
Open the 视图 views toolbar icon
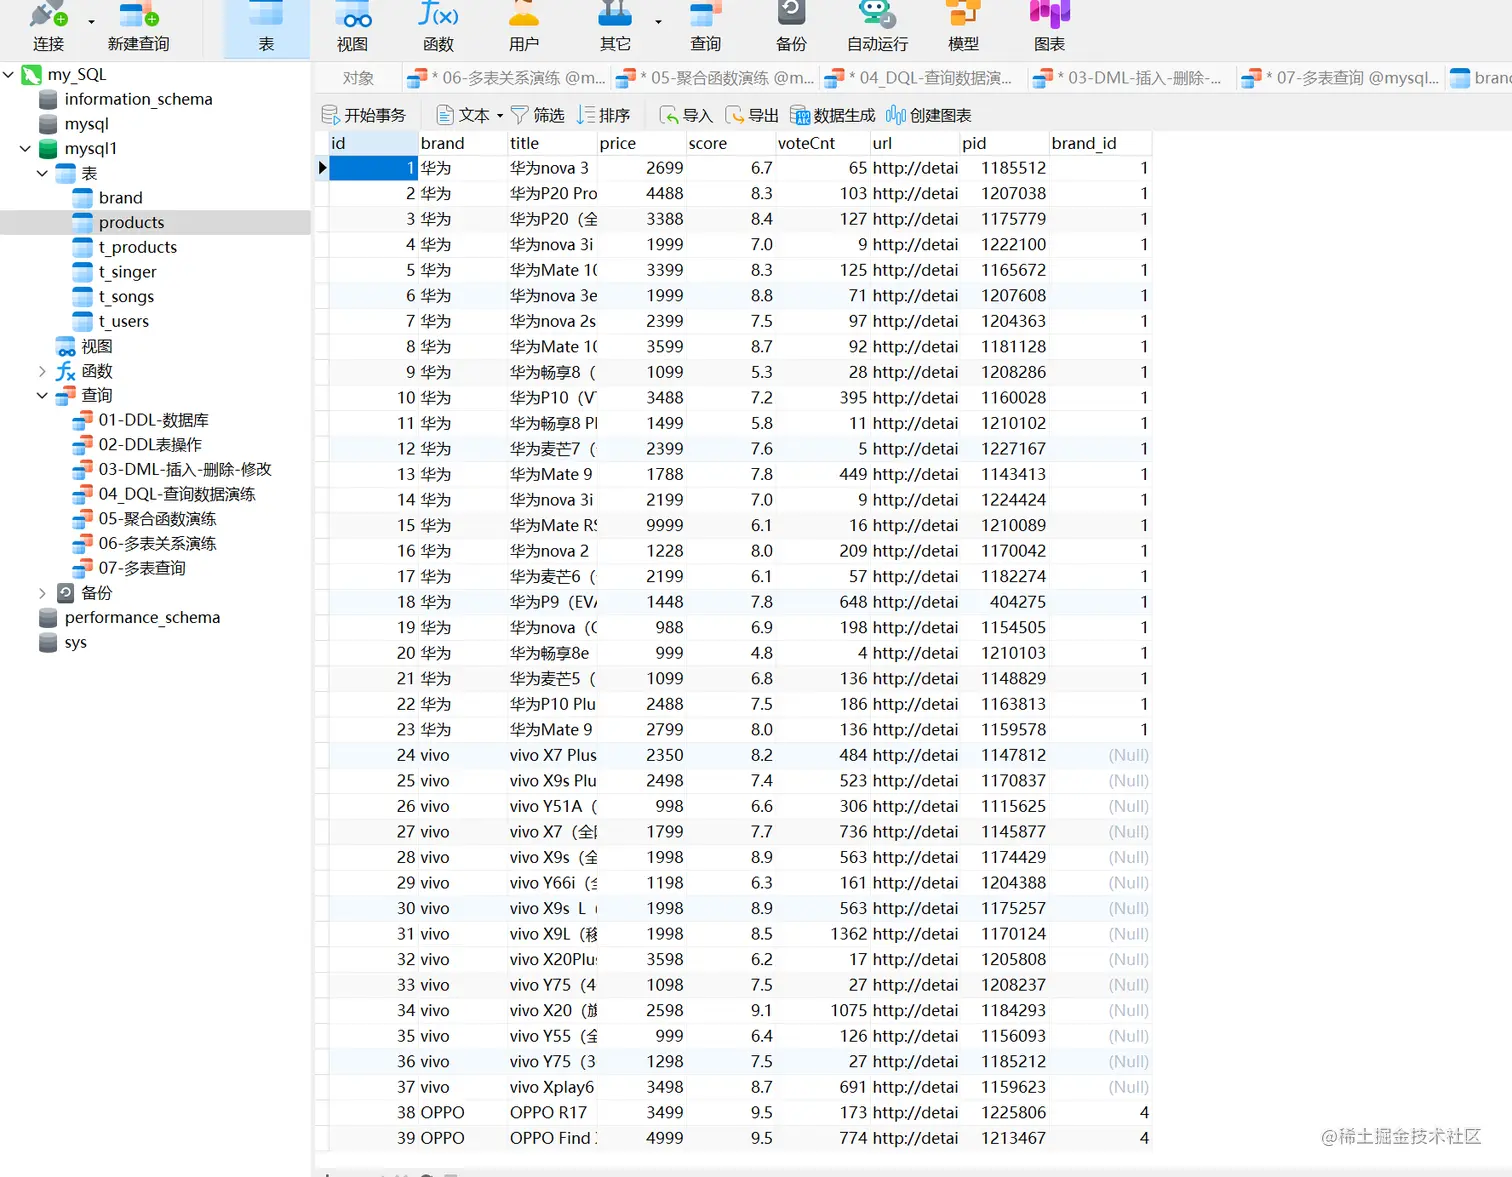[353, 28]
